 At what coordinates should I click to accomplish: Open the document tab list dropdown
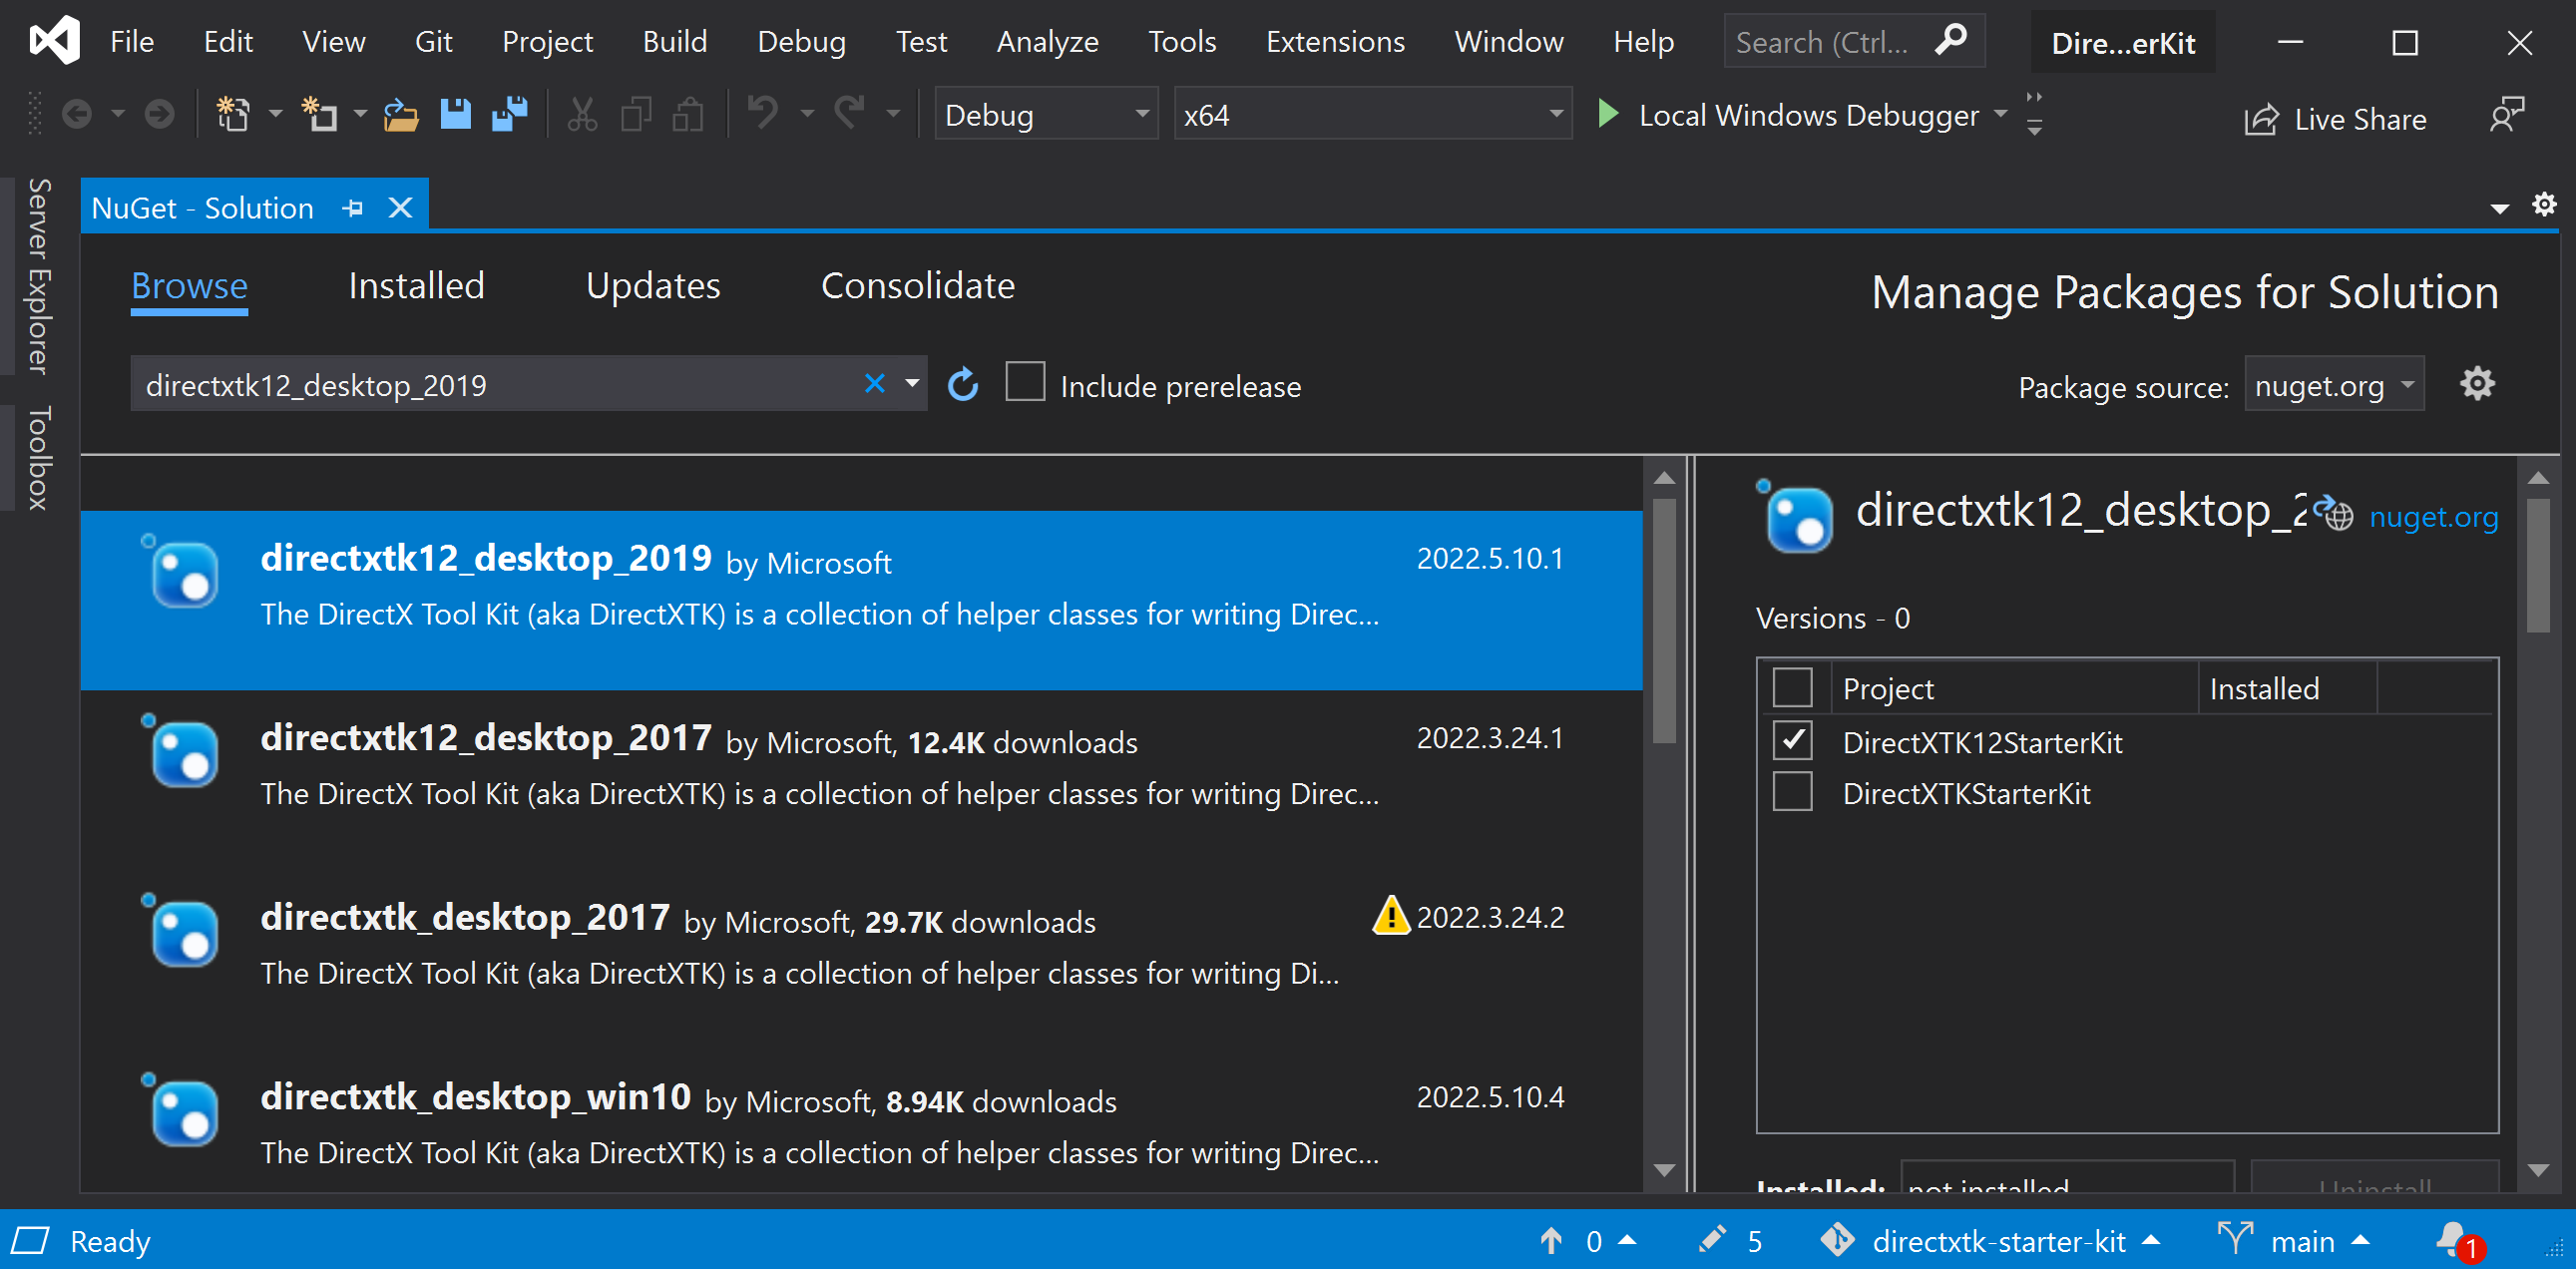pyautogui.click(x=2500, y=208)
